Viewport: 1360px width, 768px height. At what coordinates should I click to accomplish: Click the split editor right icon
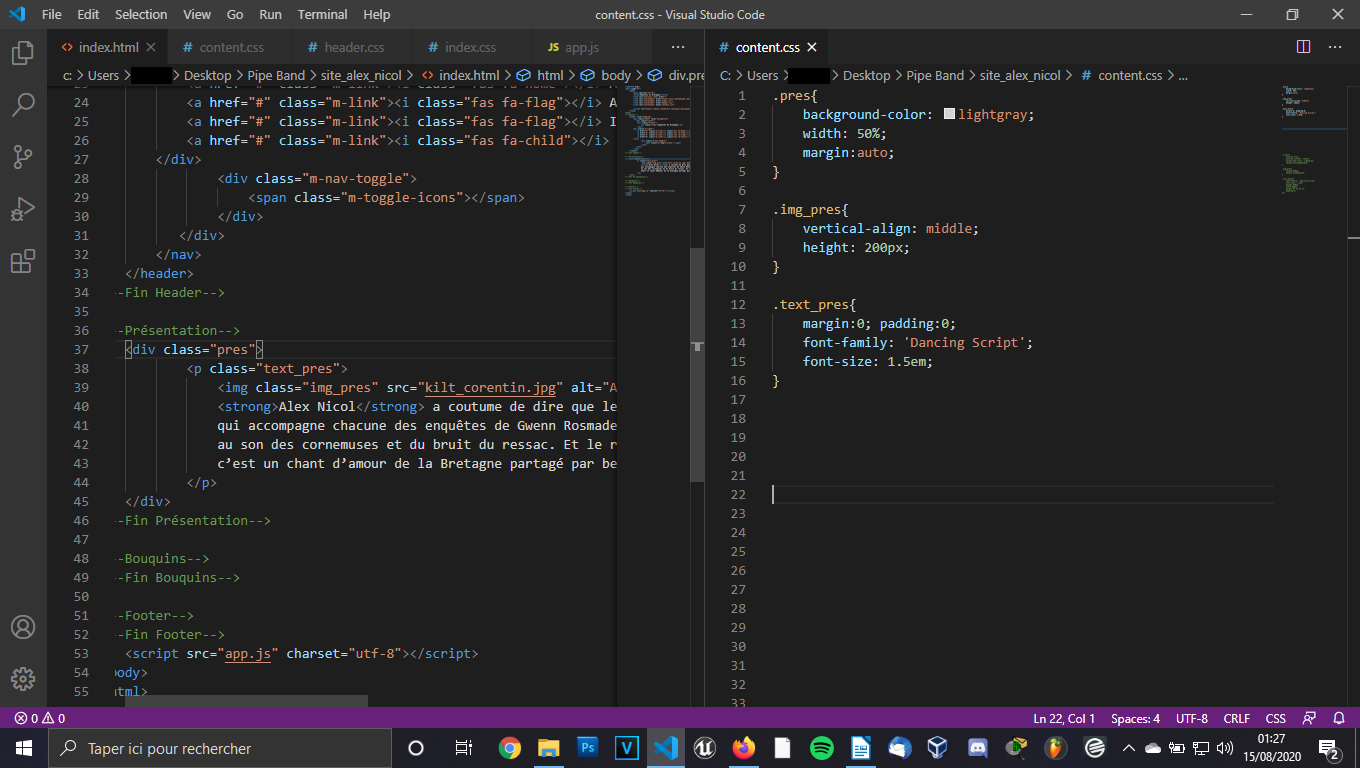click(1303, 47)
